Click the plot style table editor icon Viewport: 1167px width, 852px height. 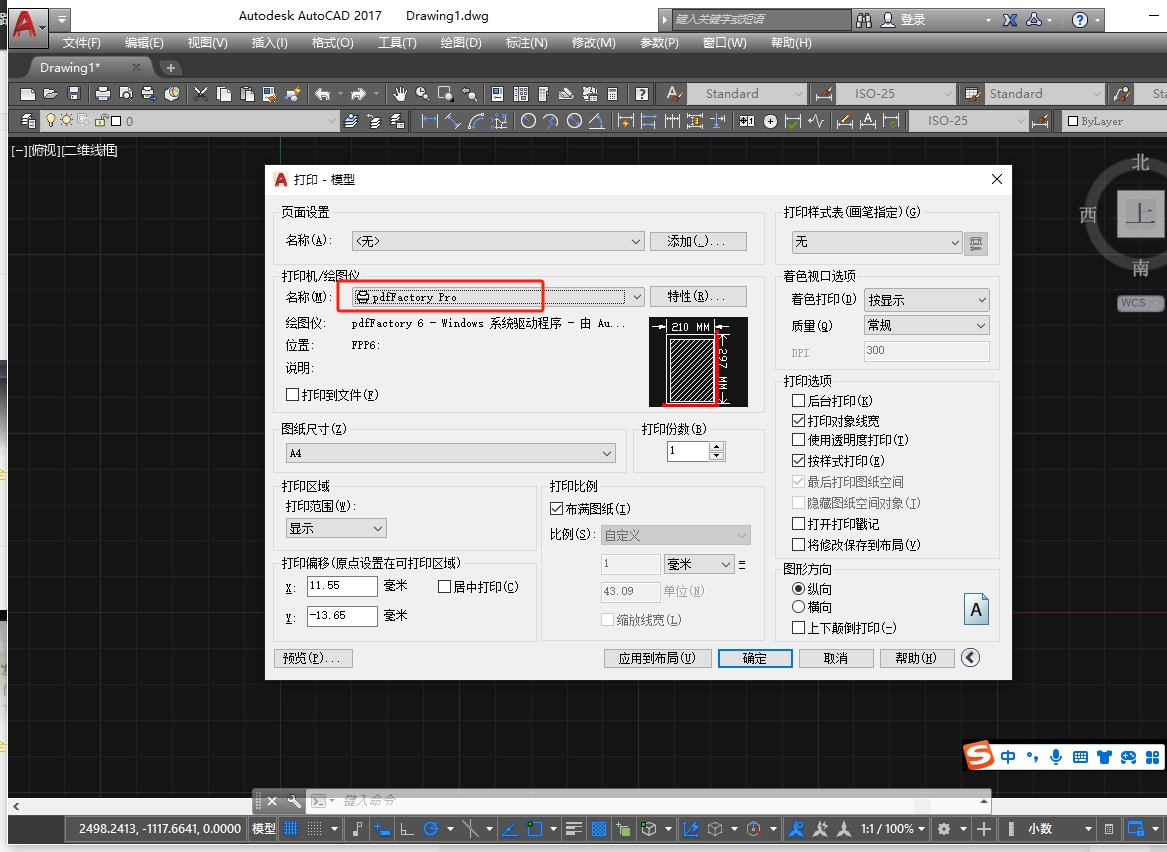(976, 243)
